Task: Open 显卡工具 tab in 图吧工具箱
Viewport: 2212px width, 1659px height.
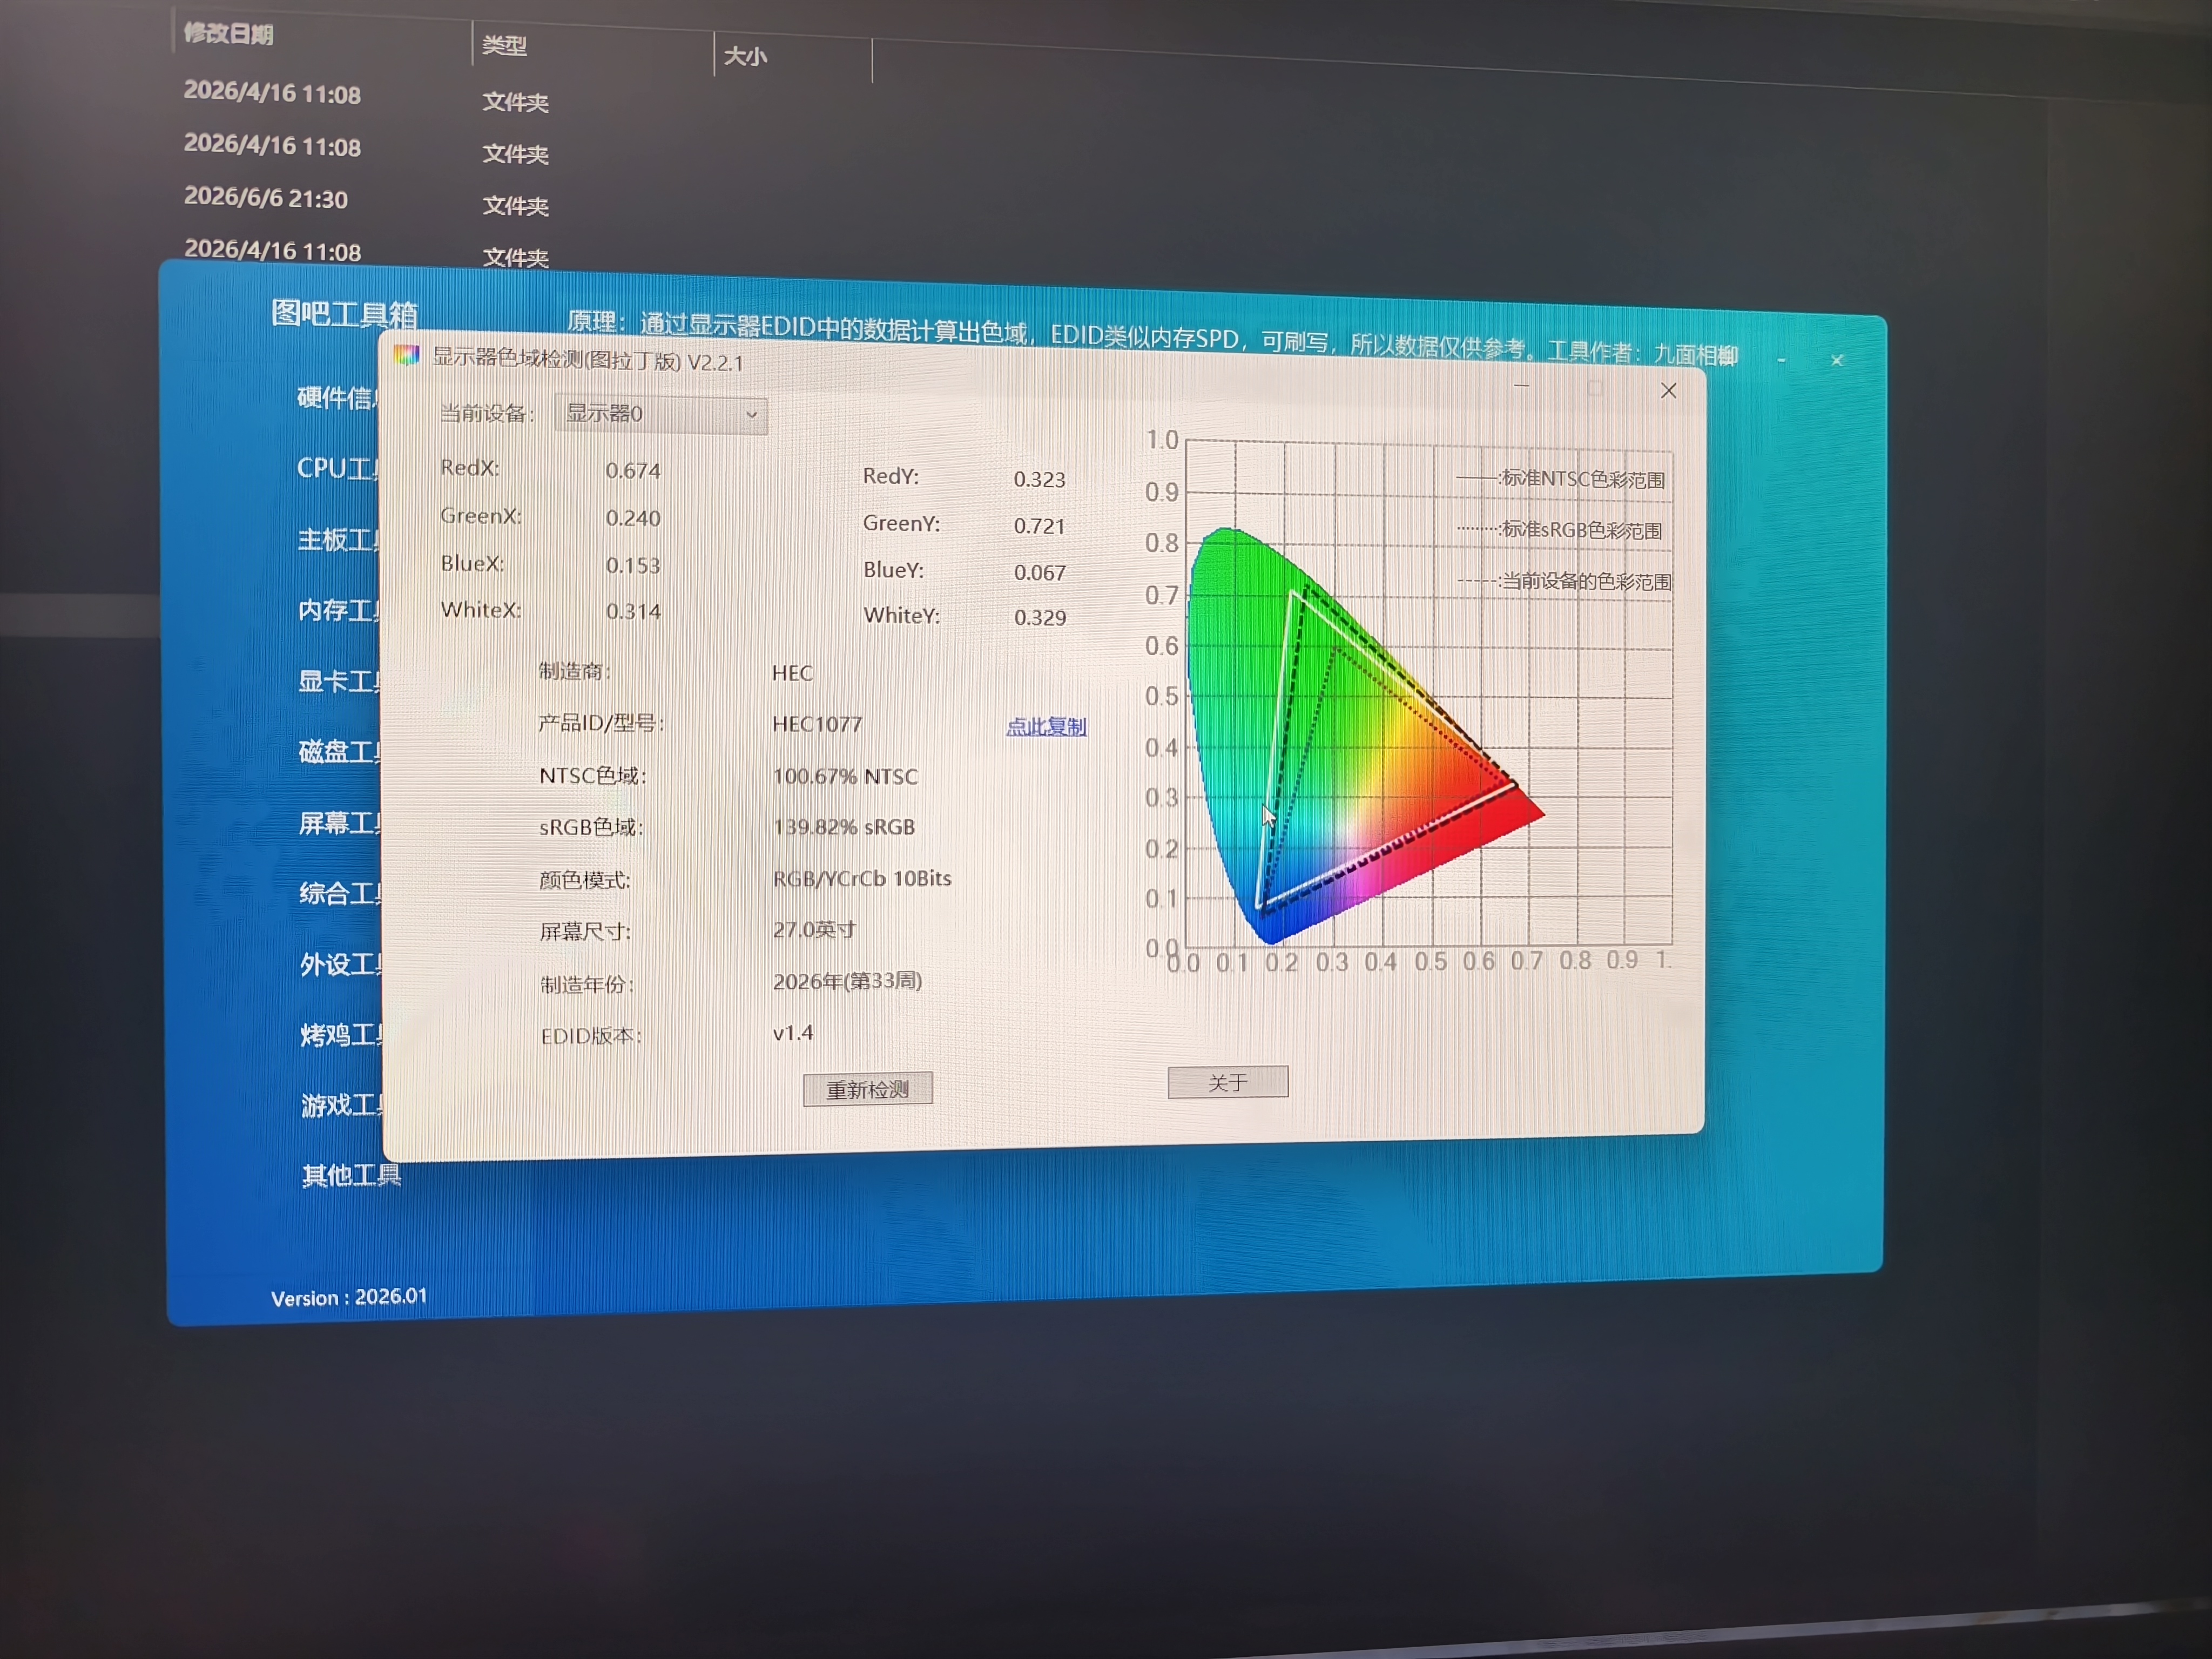Action: tap(340, 681)
